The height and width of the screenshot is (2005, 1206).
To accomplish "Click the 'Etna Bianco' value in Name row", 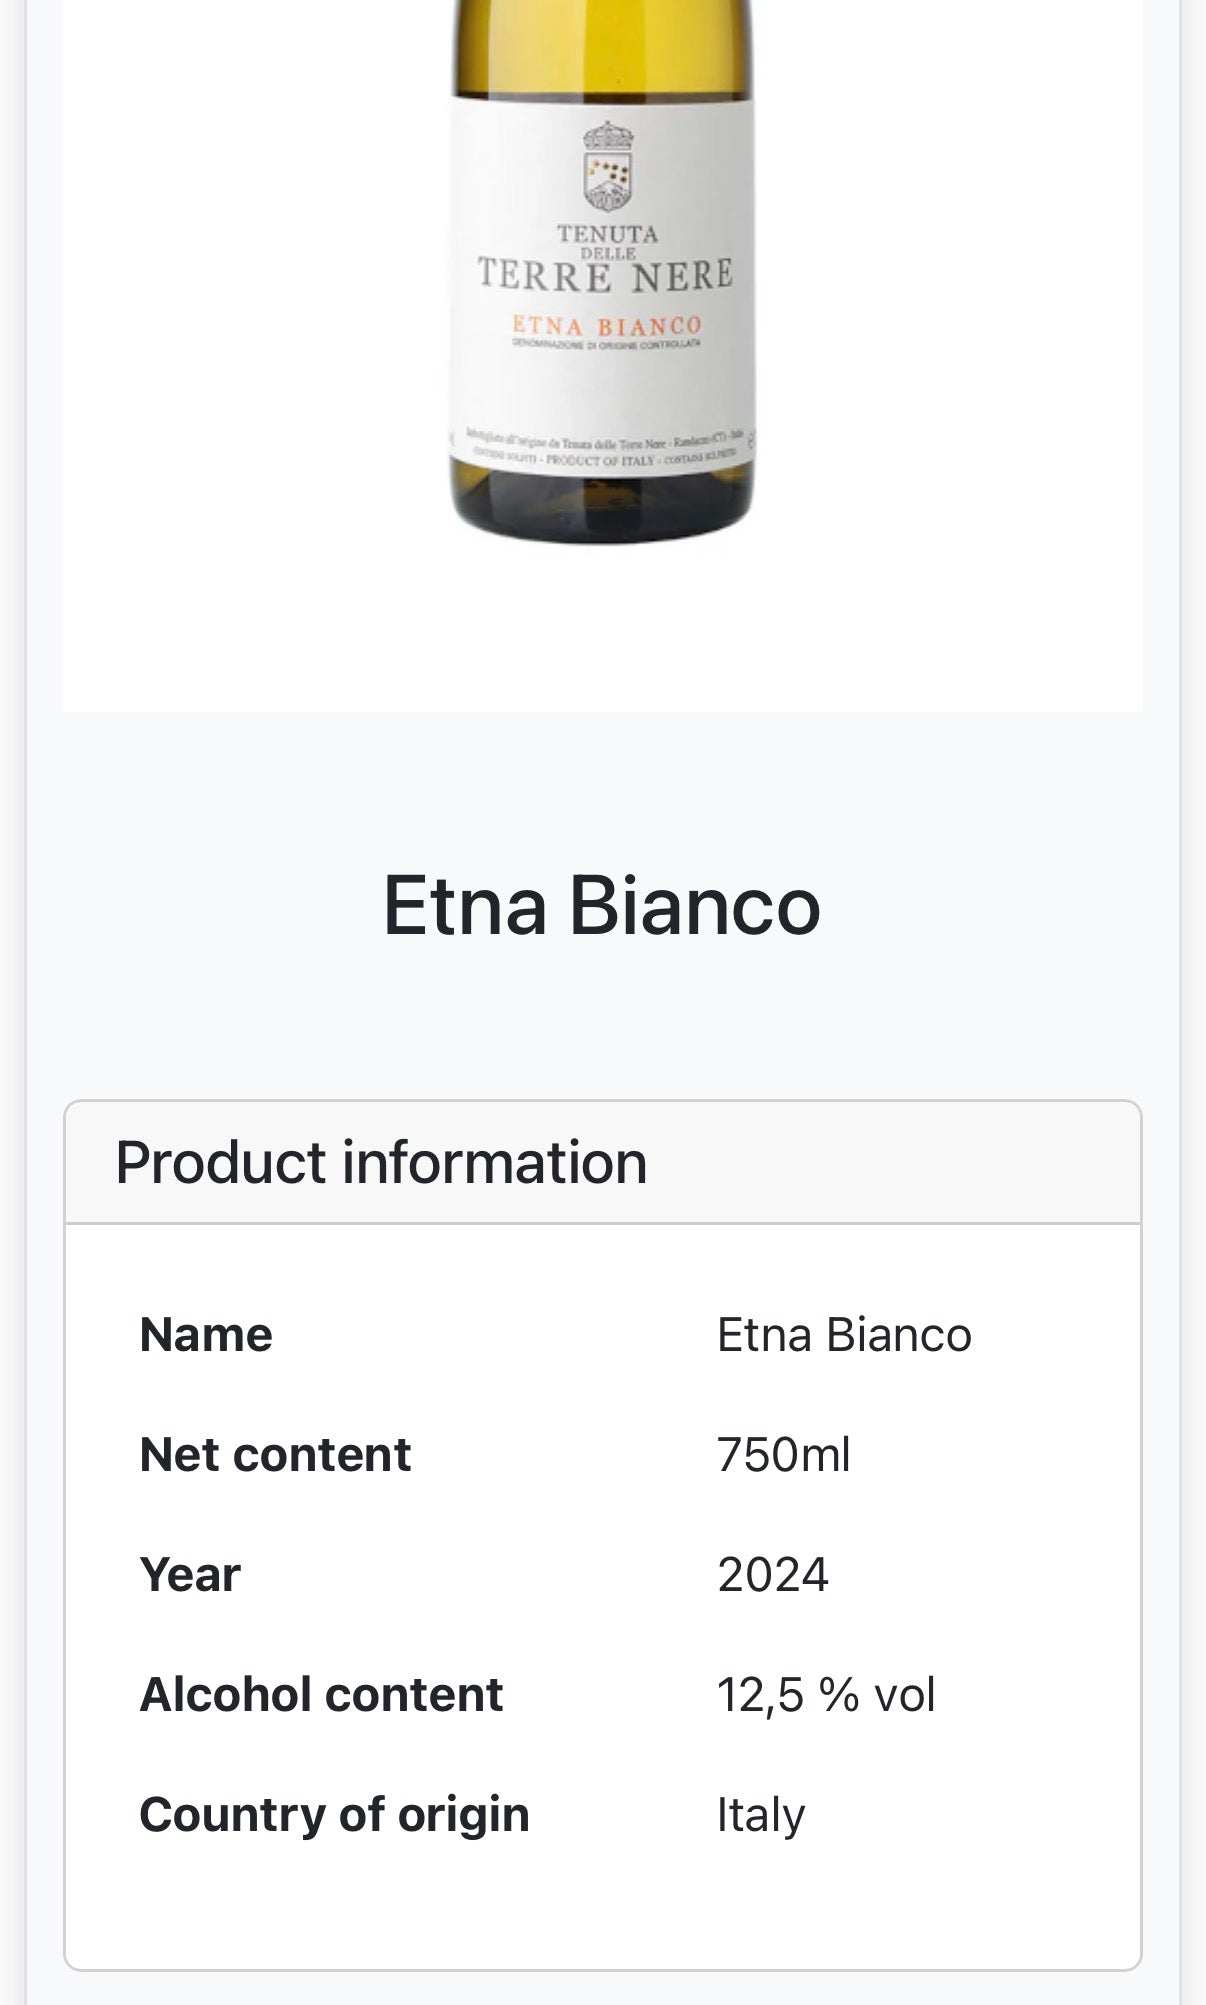I will tap(844, 1335).
